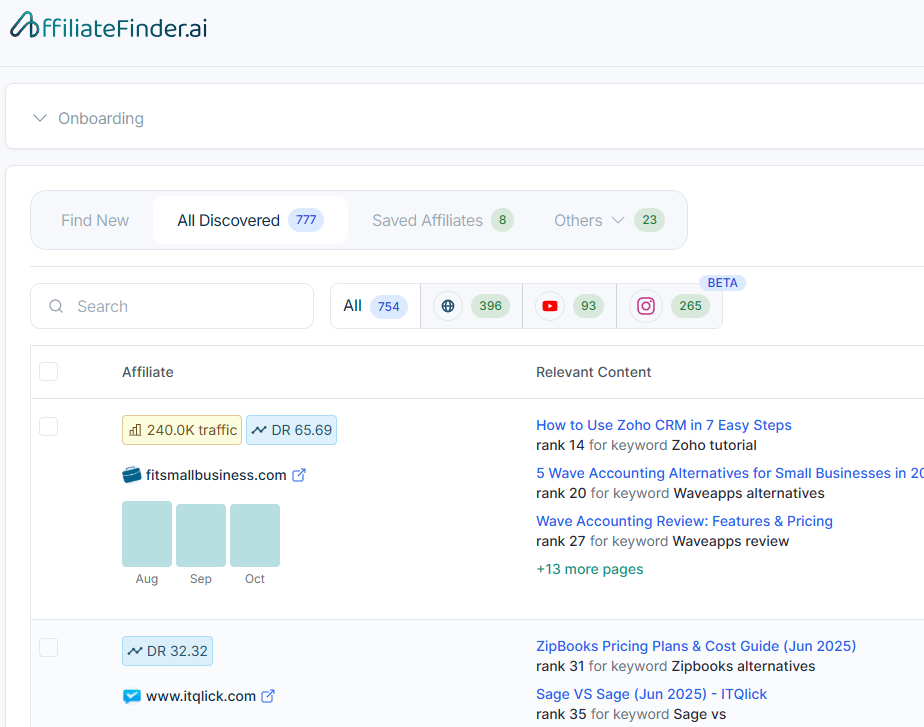Click the 240.0K traffic badge
Screen dimensions: 924x727
point(182,430)
